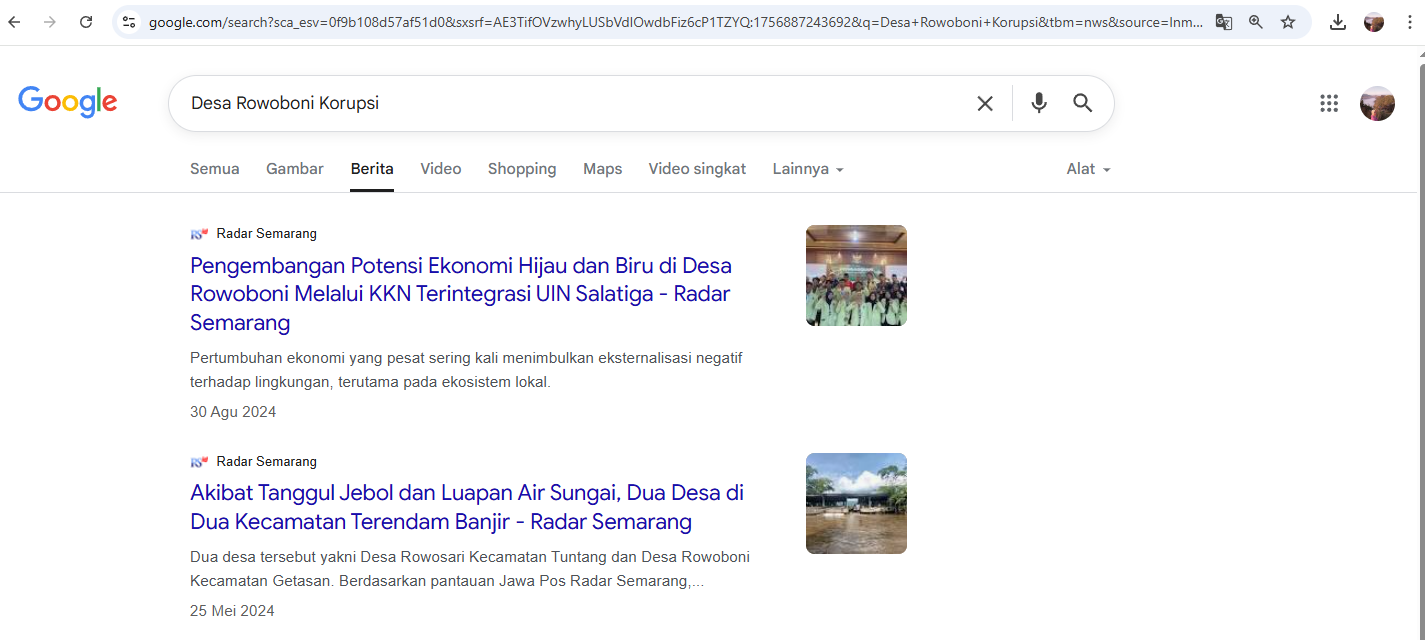Translate this page icon

1223,22
